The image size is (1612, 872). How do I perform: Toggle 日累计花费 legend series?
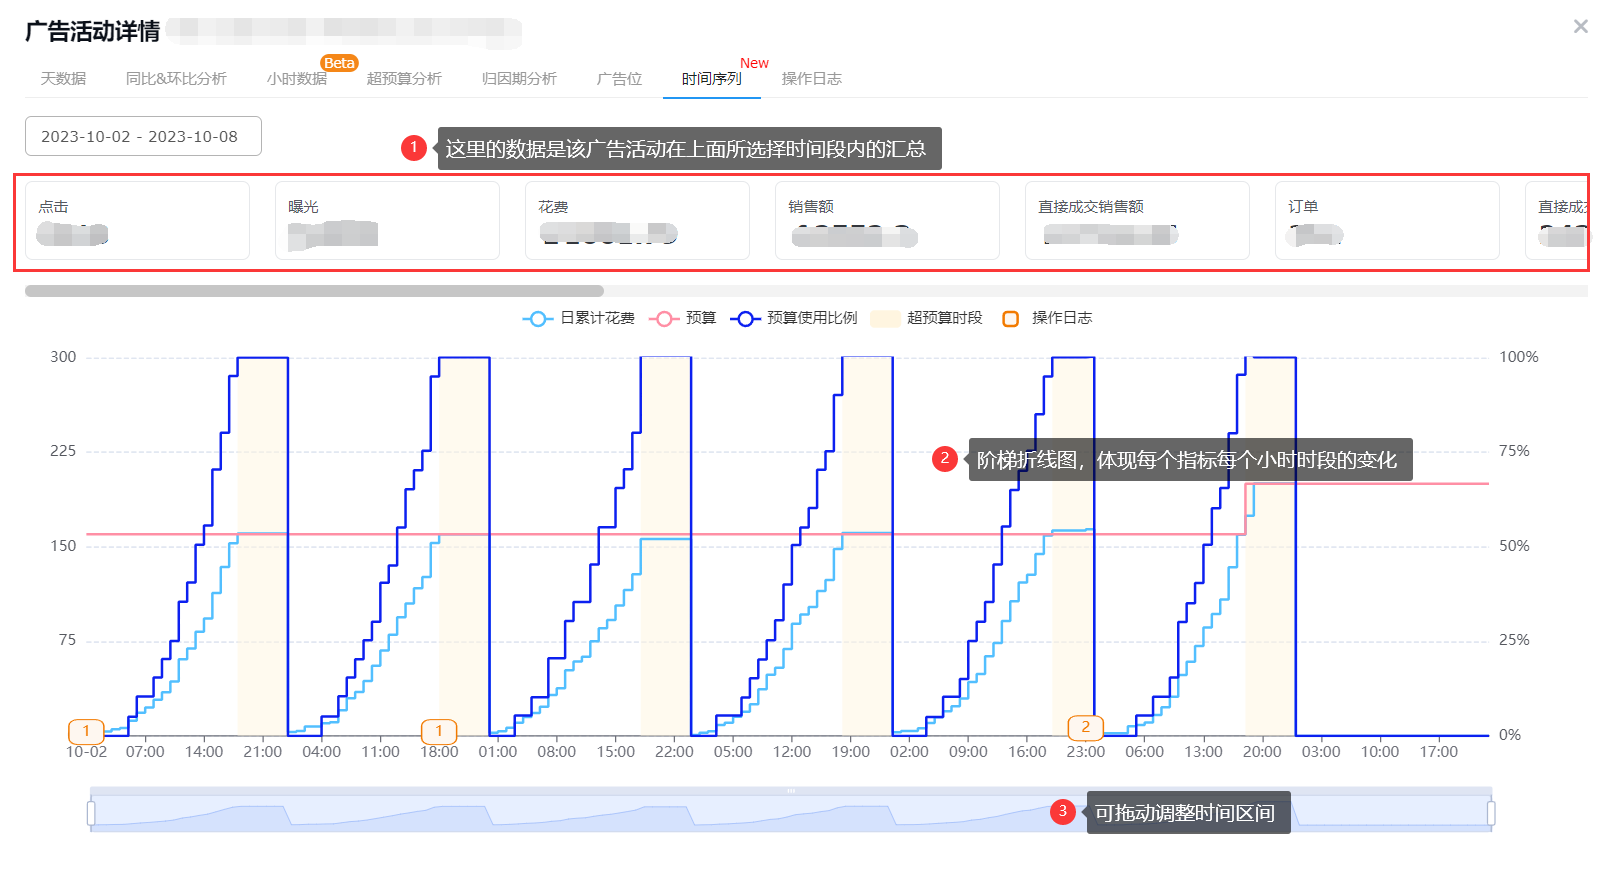point(578,318)
